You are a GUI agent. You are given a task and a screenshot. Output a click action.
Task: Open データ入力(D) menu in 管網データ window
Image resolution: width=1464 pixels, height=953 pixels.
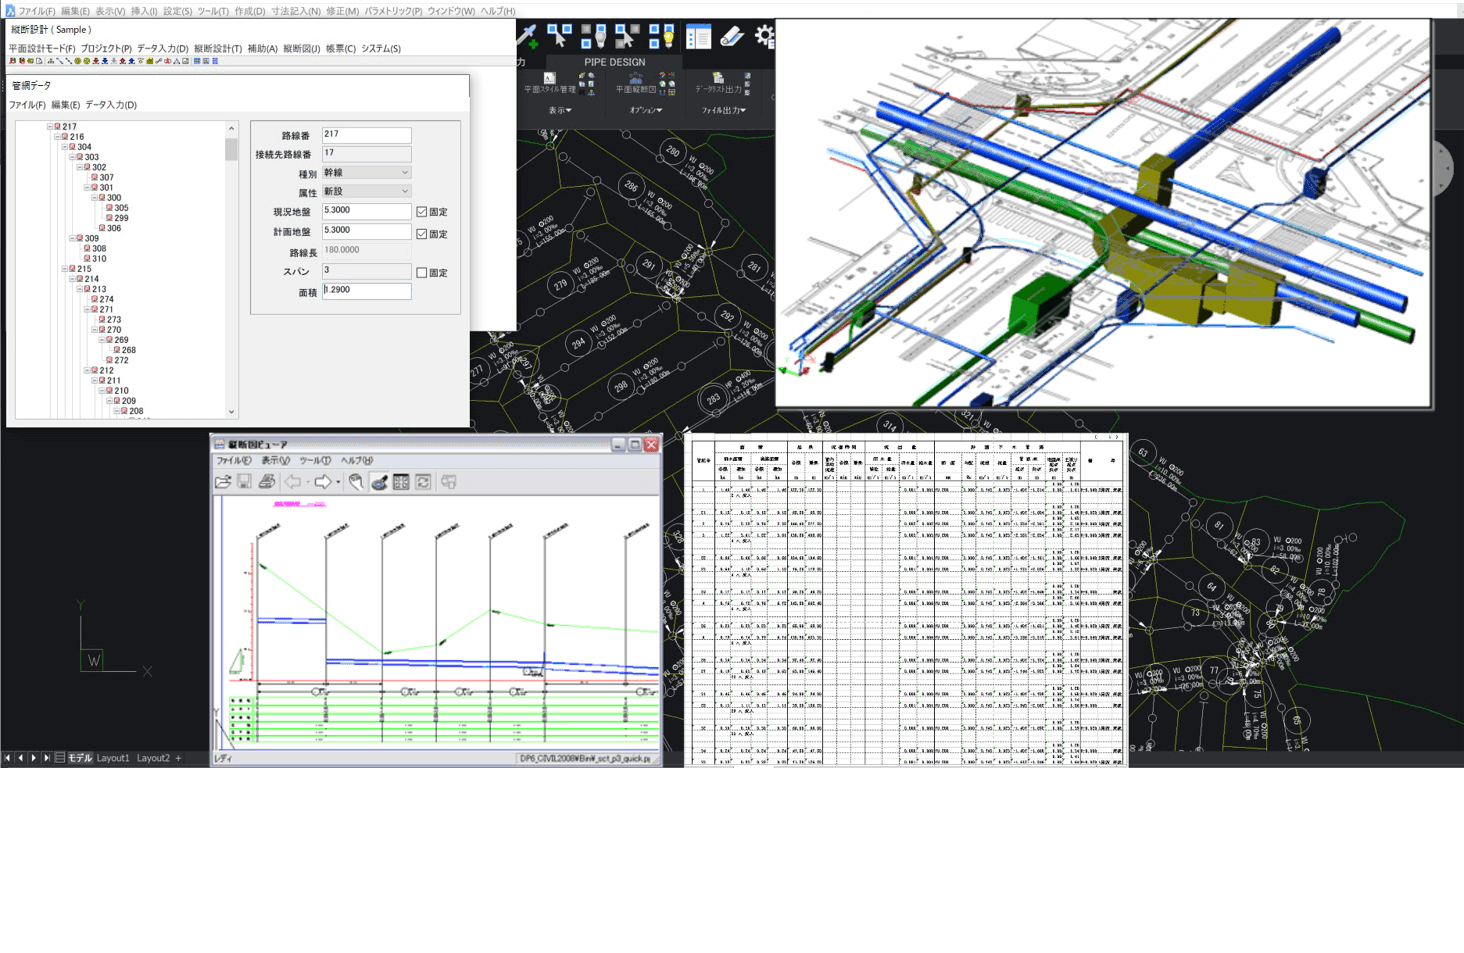(111, 105)
